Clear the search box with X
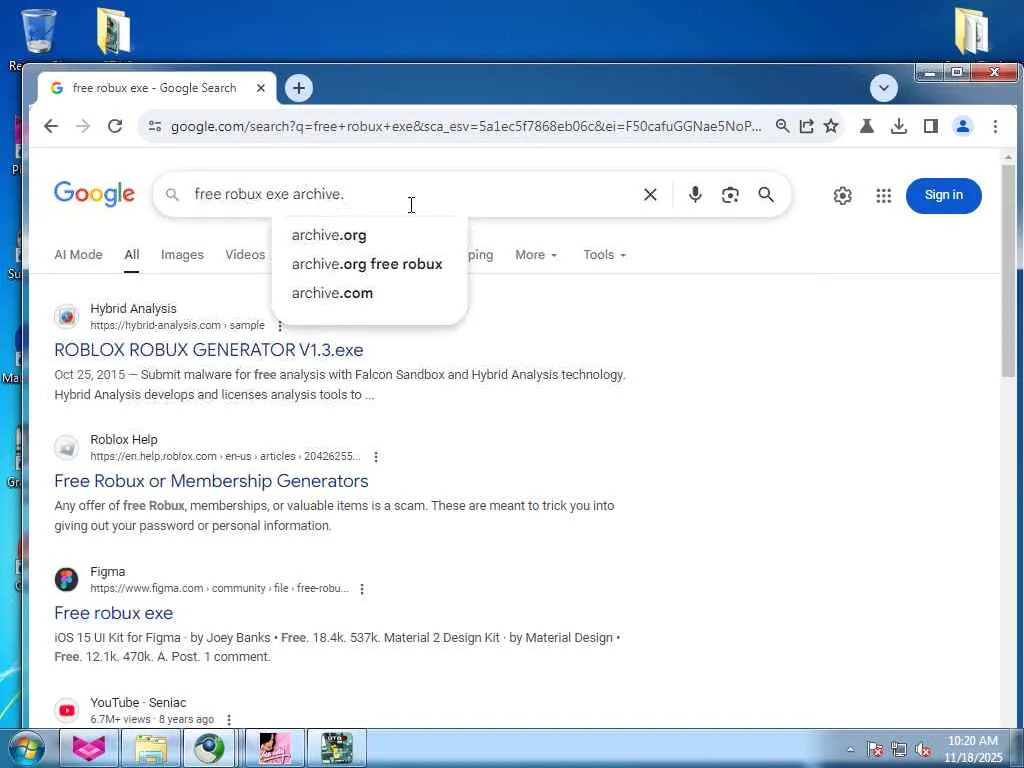This screenshot has width=1024, height=768. [650, 195]
